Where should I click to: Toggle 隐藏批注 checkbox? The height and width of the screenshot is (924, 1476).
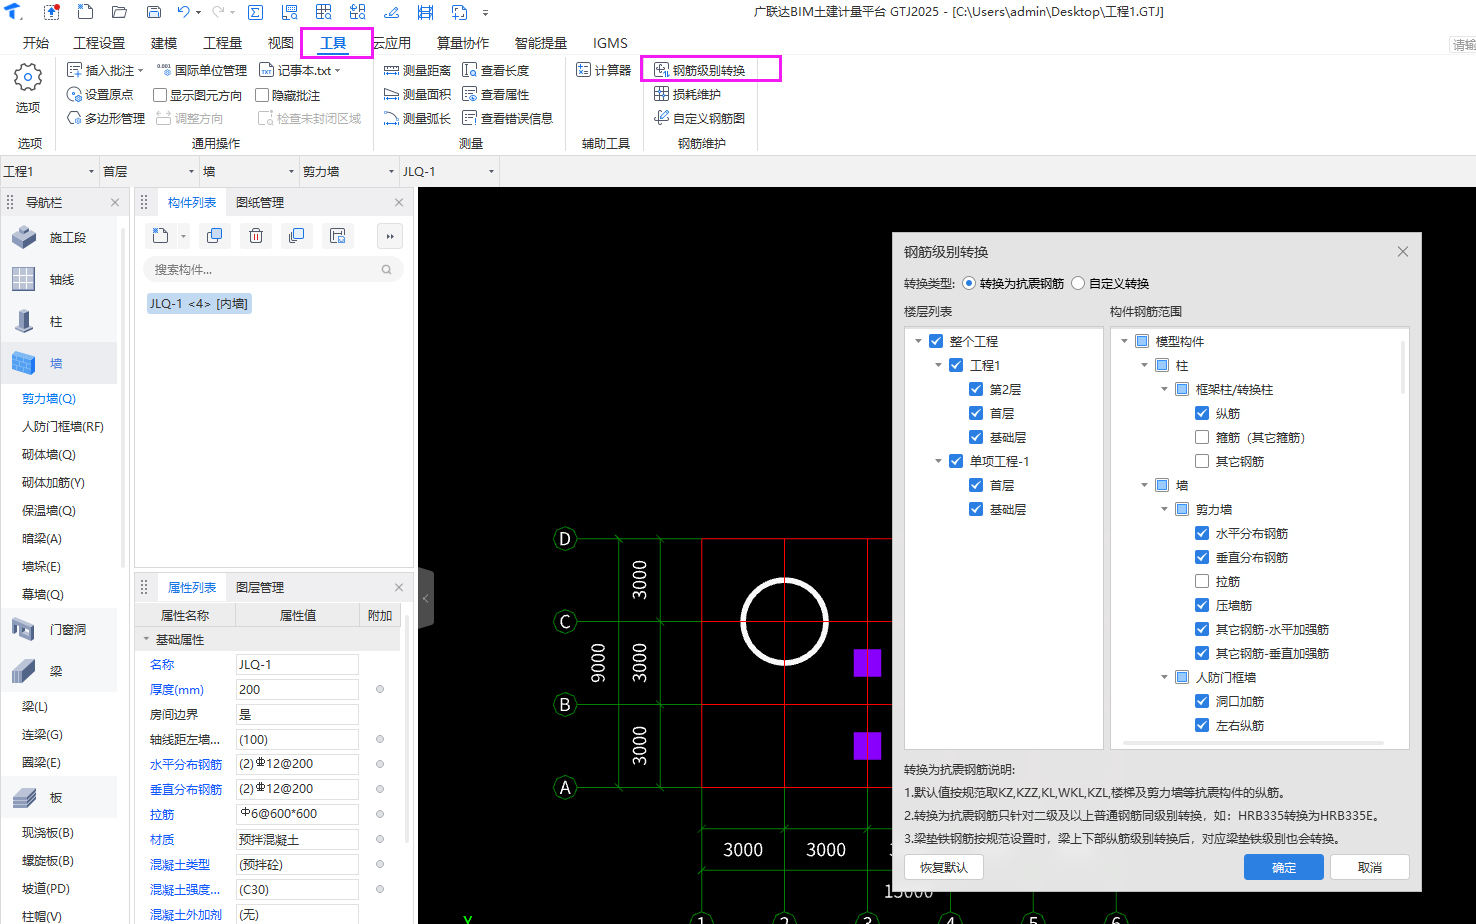(262, 95)
